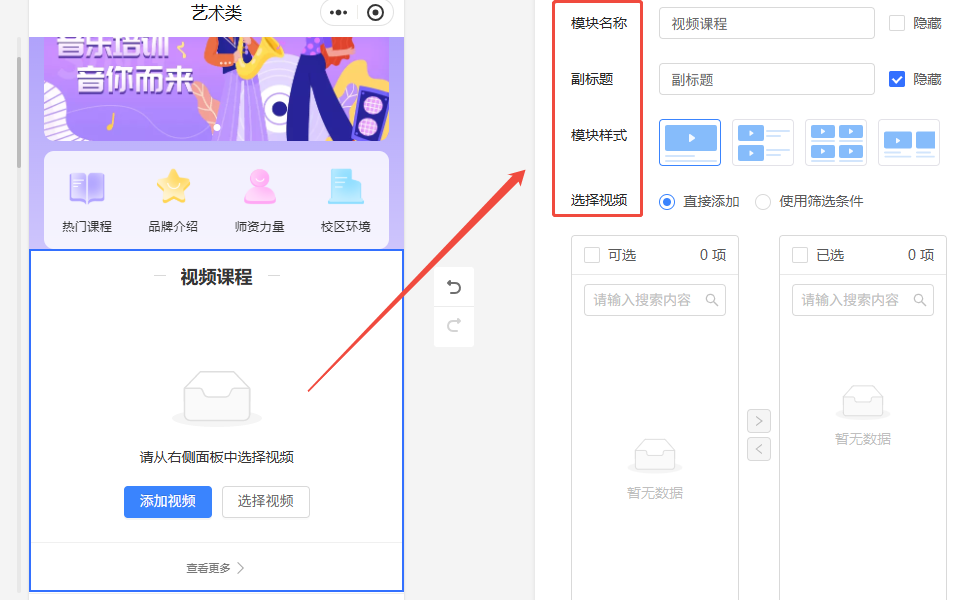966x600 pixels.
Task: Select the single large video module style
Action: (690, 142)
